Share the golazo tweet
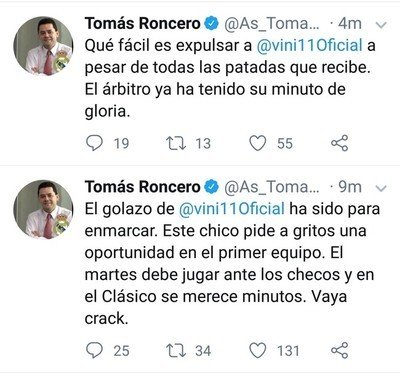The width and height of the screenshot is (400, 373). (340, 350)
